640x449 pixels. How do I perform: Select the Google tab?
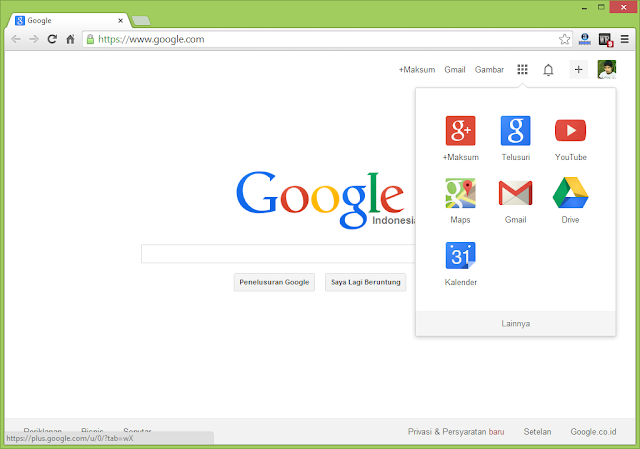pos(67,20)
